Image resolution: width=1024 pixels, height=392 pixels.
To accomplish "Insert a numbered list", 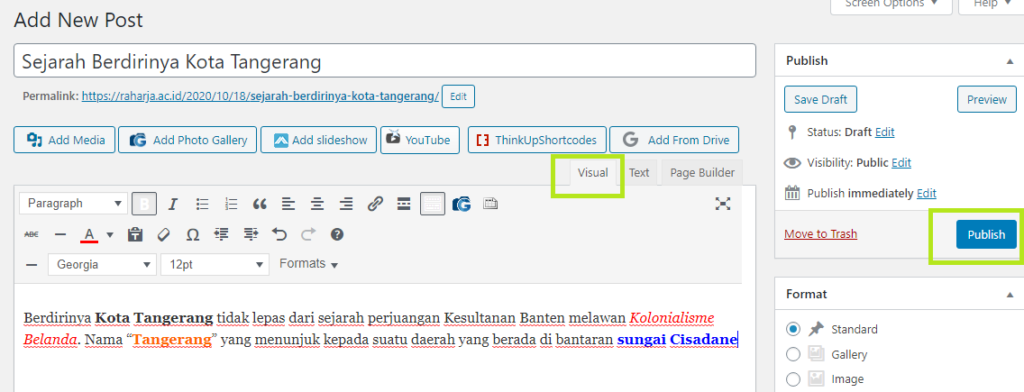I will [x=231, y=204].
